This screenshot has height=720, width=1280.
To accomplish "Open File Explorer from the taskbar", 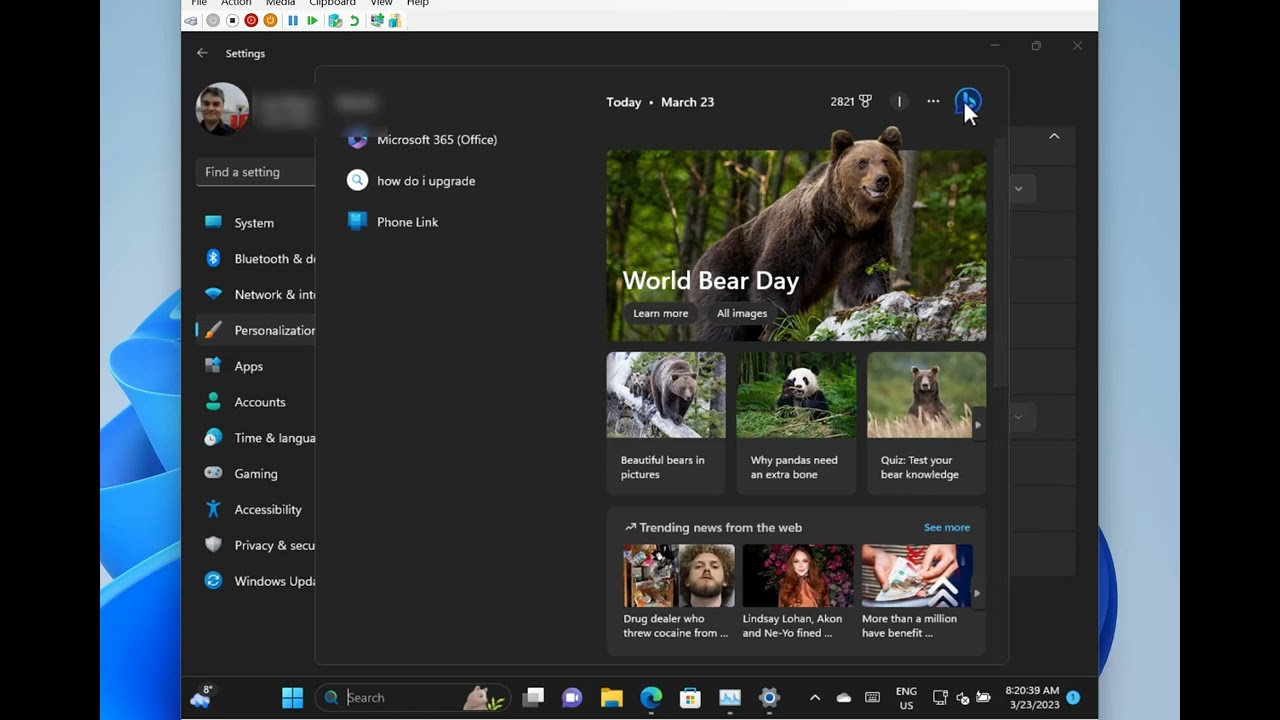I will click(611, 698).
